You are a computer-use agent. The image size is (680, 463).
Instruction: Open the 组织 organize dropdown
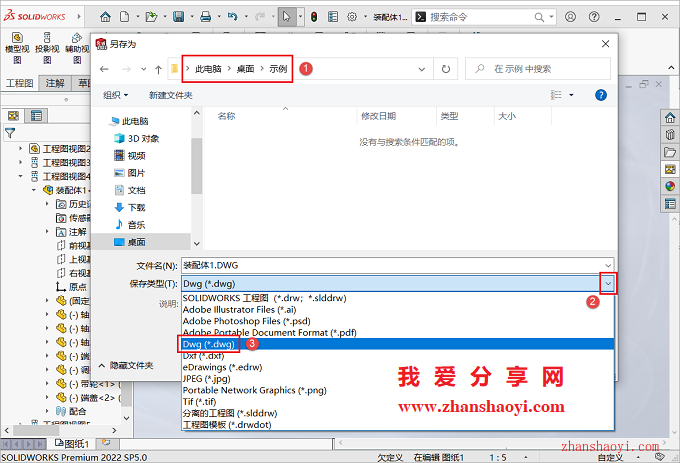pos(115,95)
